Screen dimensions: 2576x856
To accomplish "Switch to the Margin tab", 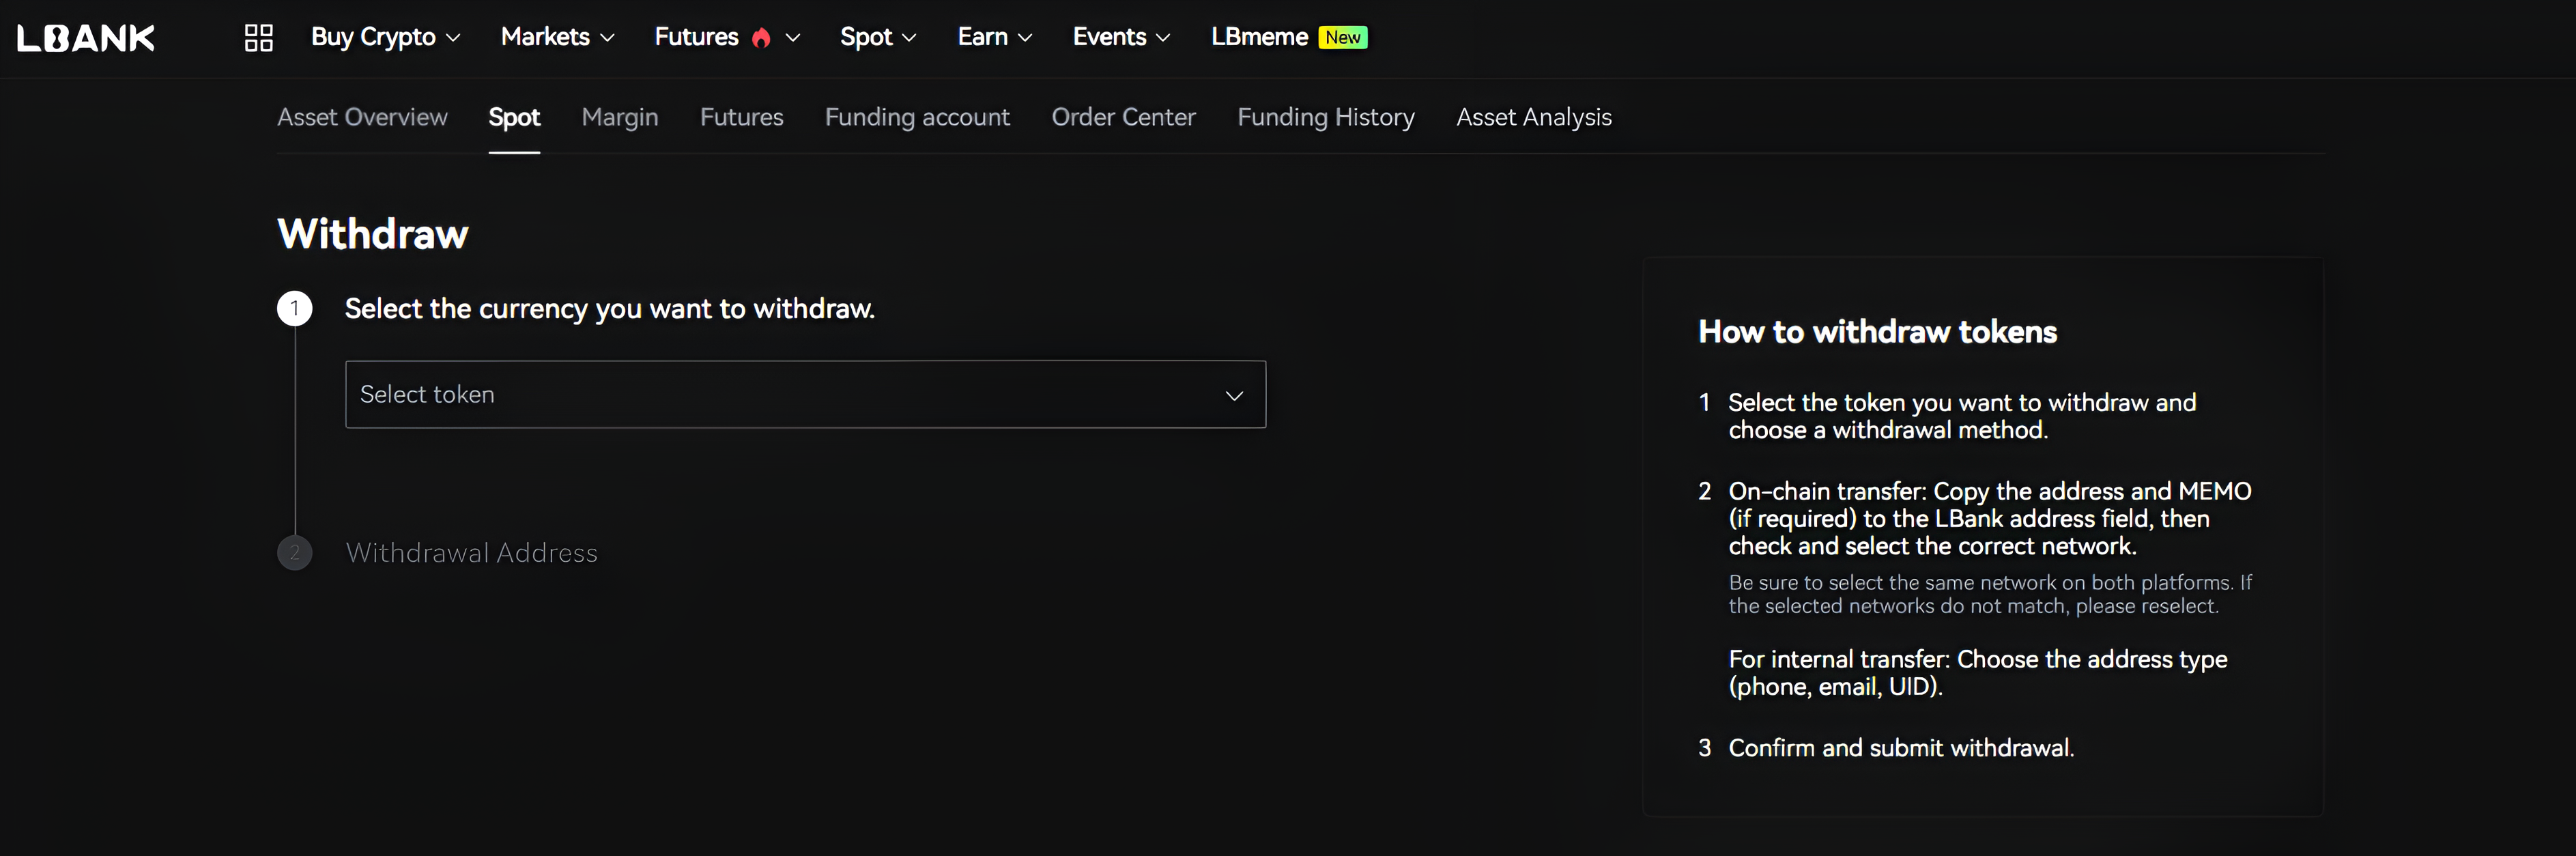I will pos(620,117).
